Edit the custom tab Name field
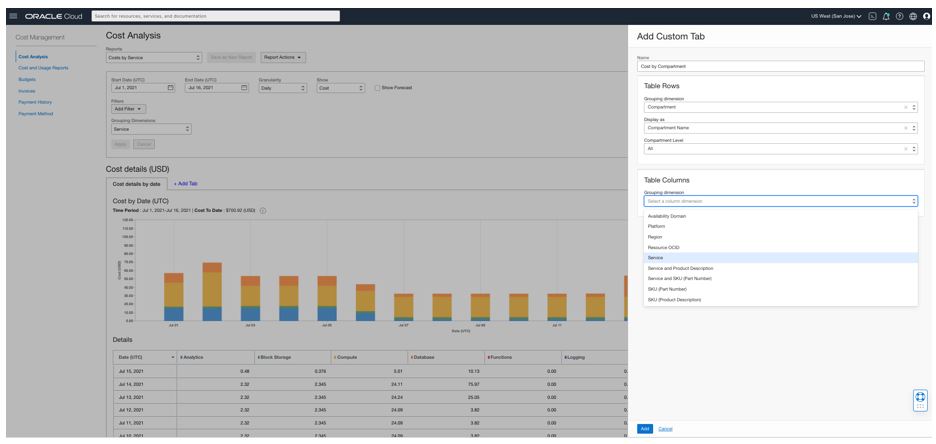 pyautogui.click(x=780, y=66)
